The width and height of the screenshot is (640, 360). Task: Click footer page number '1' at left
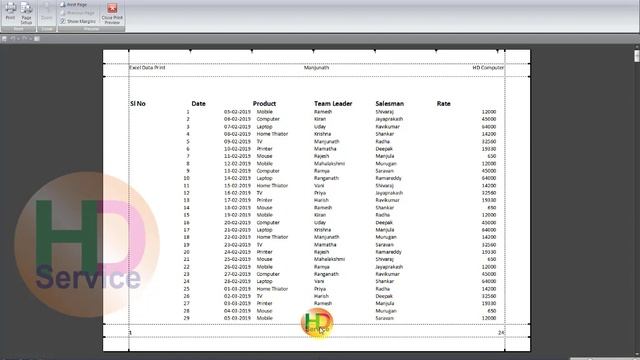click(x=130, y=333)
